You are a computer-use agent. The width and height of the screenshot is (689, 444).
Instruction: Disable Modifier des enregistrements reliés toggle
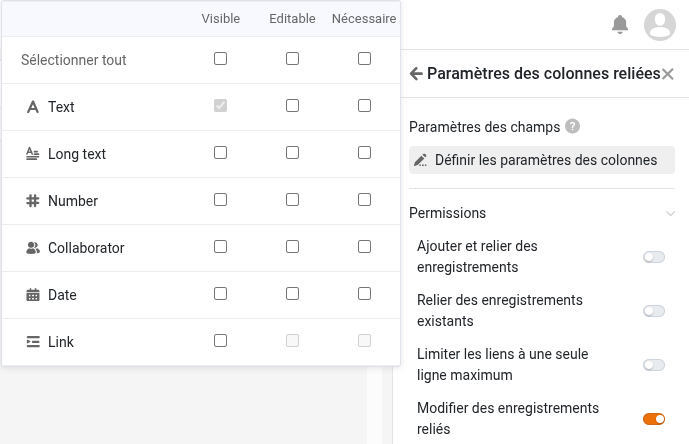[x=654, y=419]
